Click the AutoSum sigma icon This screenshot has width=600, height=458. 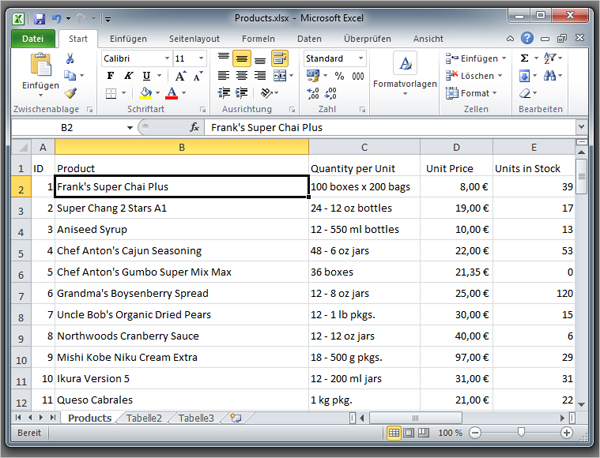tap(525, 59)
